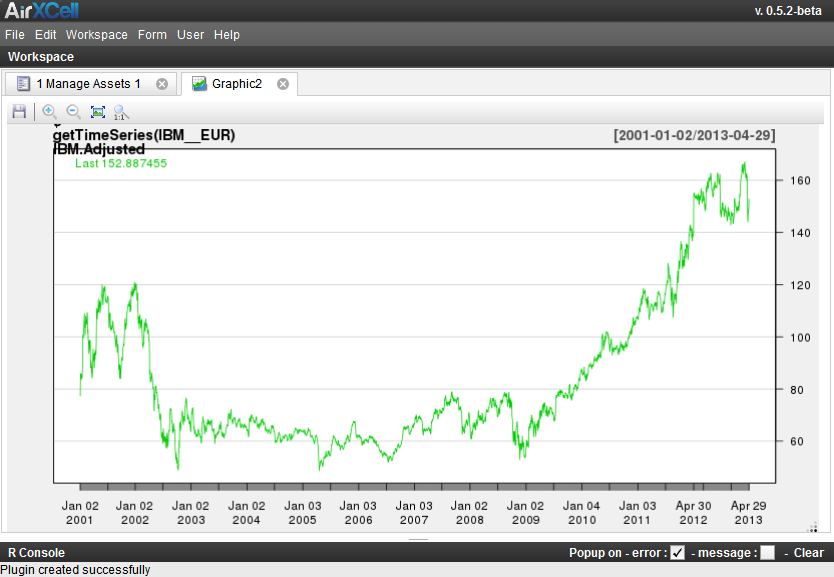
Task: Click the Workspace panel header
Action: 41,56
